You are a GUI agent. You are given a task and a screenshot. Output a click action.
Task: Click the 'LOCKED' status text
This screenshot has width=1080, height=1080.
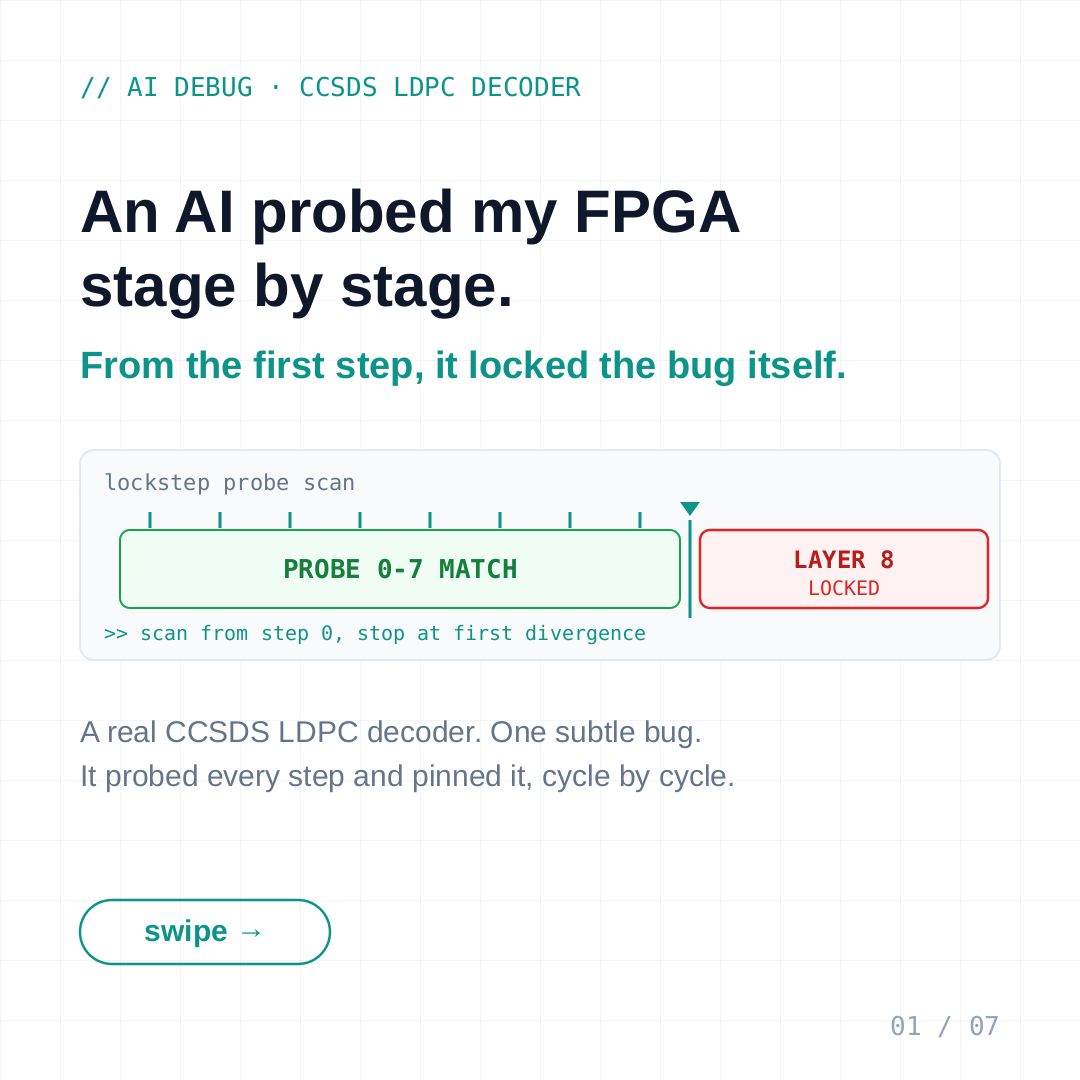(844, 588)
